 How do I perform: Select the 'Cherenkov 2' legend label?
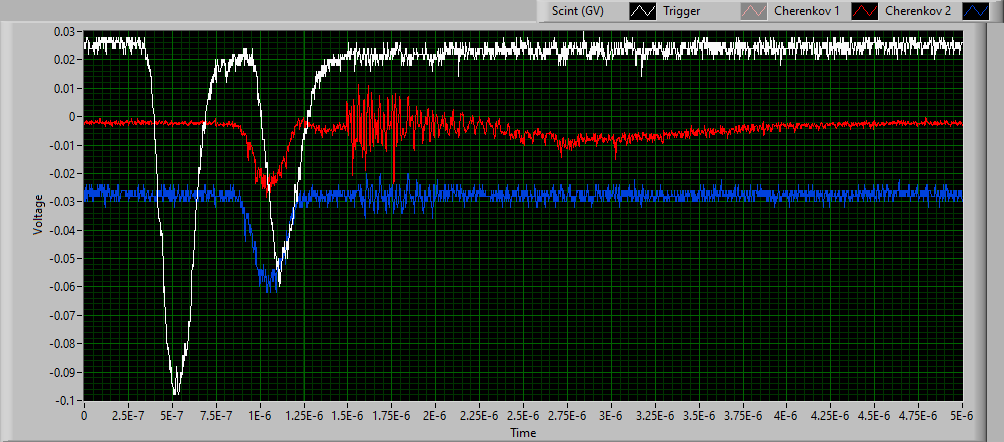tap(920, 12)
